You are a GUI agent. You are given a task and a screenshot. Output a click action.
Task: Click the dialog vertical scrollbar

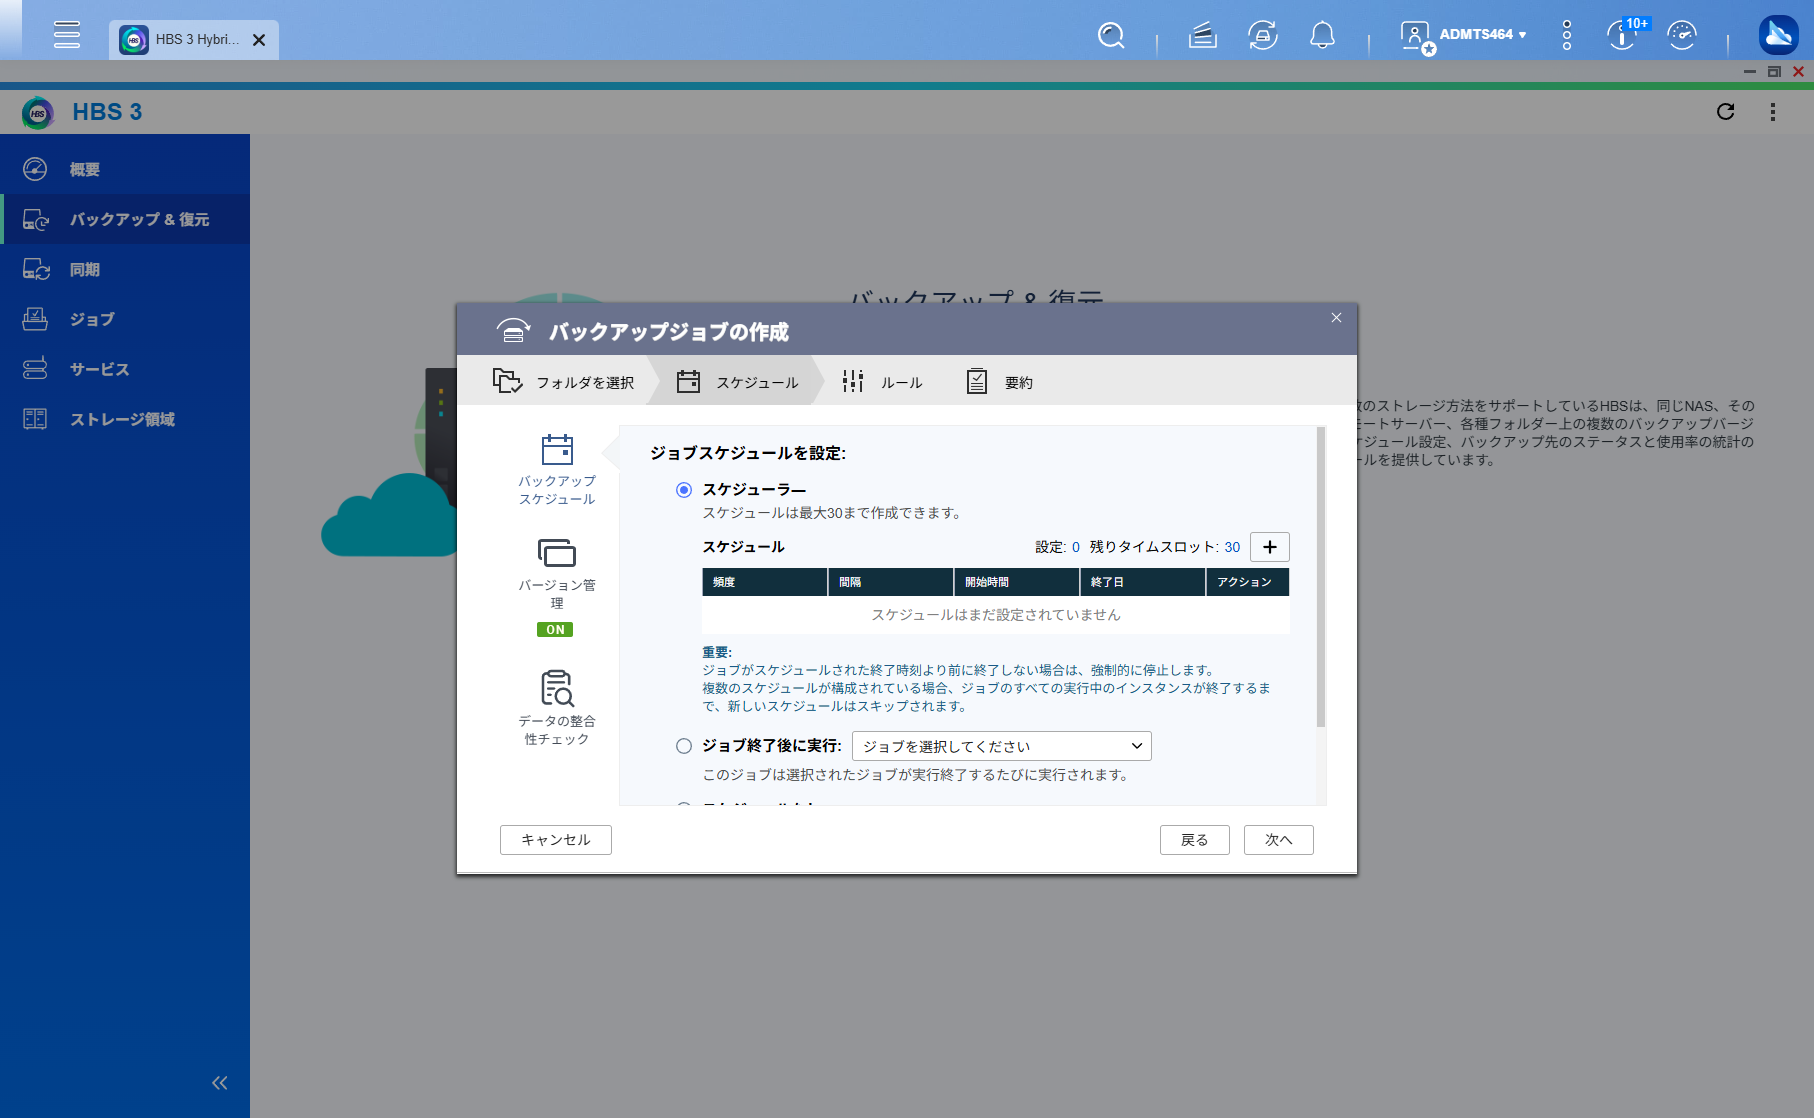1321,577
